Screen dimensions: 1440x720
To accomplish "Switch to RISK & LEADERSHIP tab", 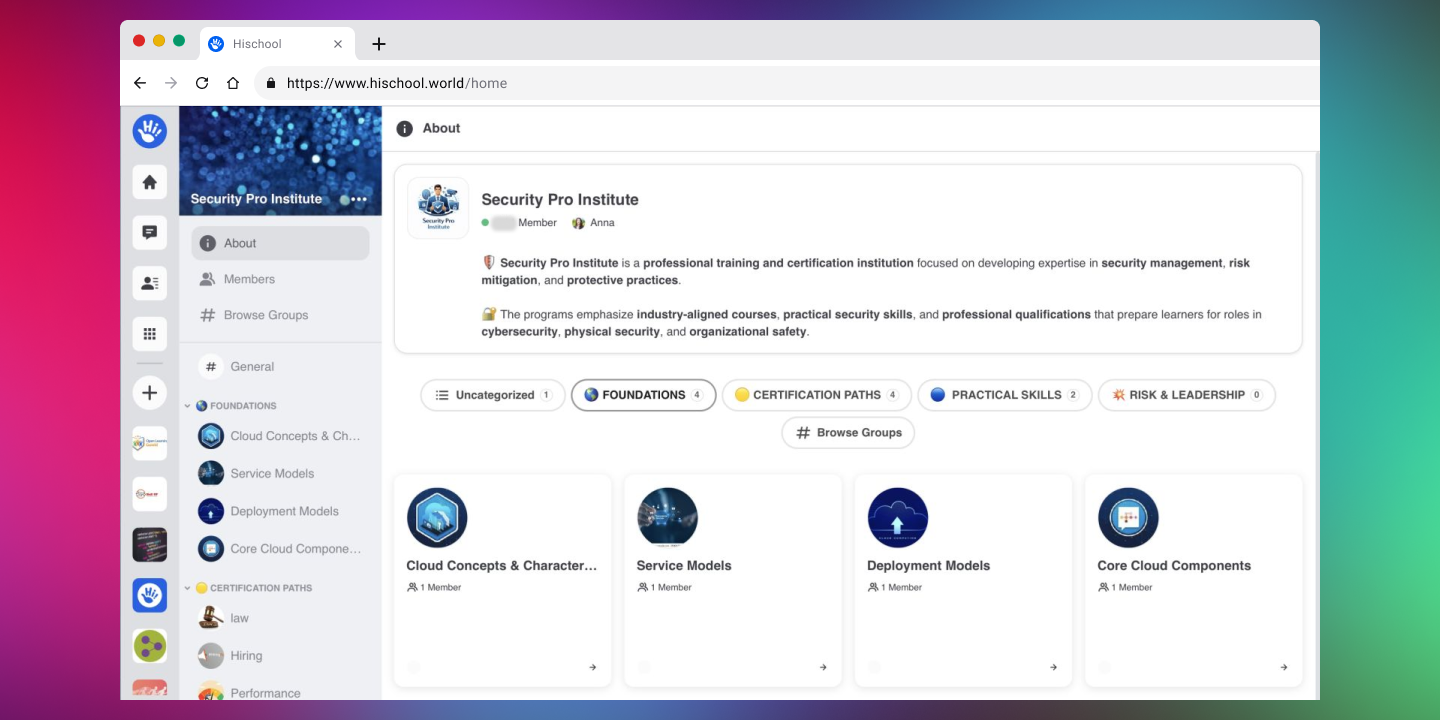I will coord(1187,395).
